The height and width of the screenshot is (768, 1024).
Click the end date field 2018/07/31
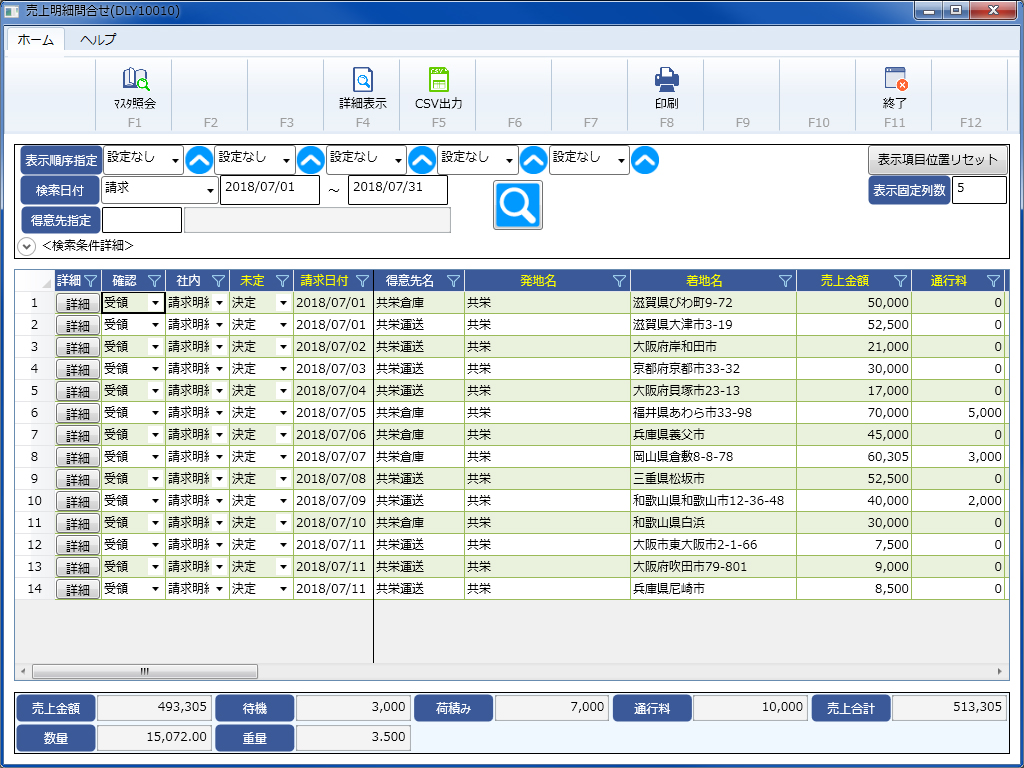398,190
